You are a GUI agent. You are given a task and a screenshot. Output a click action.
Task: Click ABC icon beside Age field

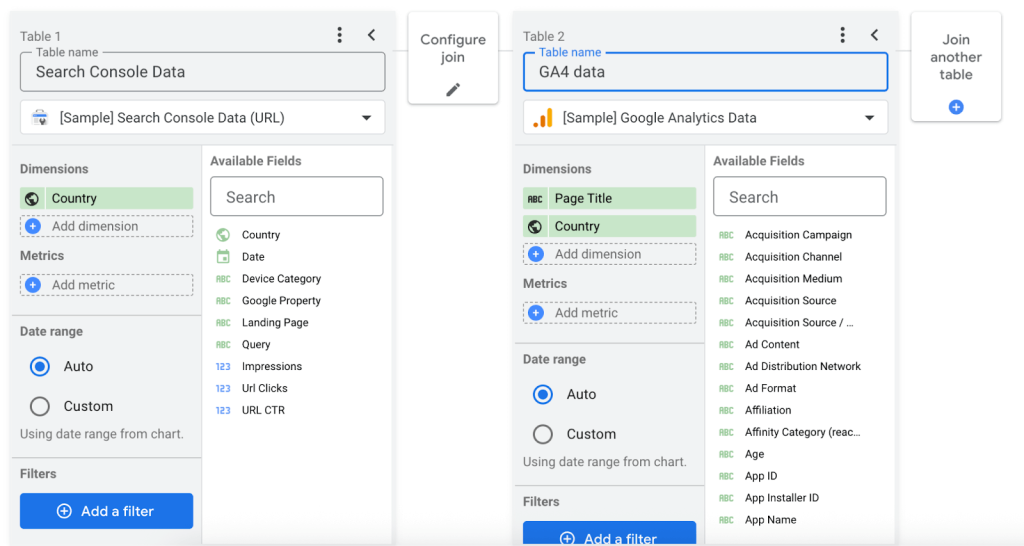(x=726, y=455)
